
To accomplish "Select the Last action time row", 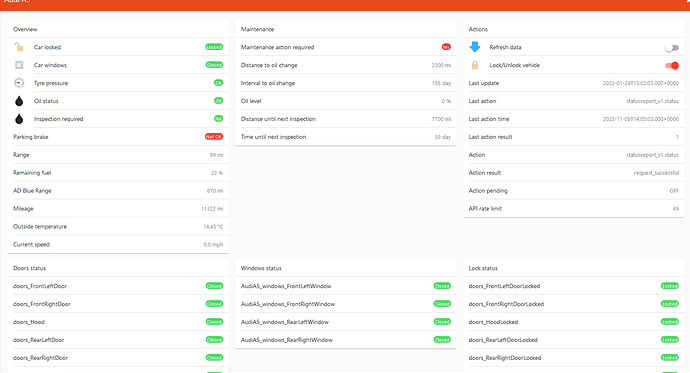I will pyautogui.click(x=574, y=119).
